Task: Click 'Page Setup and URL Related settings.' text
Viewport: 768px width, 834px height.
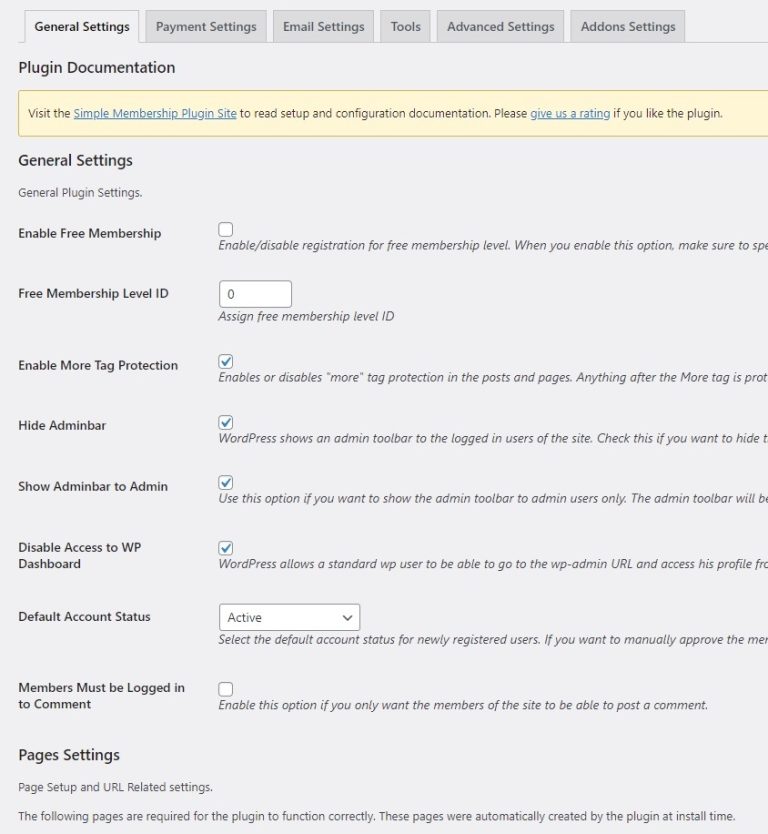Action: click(115, 787)
